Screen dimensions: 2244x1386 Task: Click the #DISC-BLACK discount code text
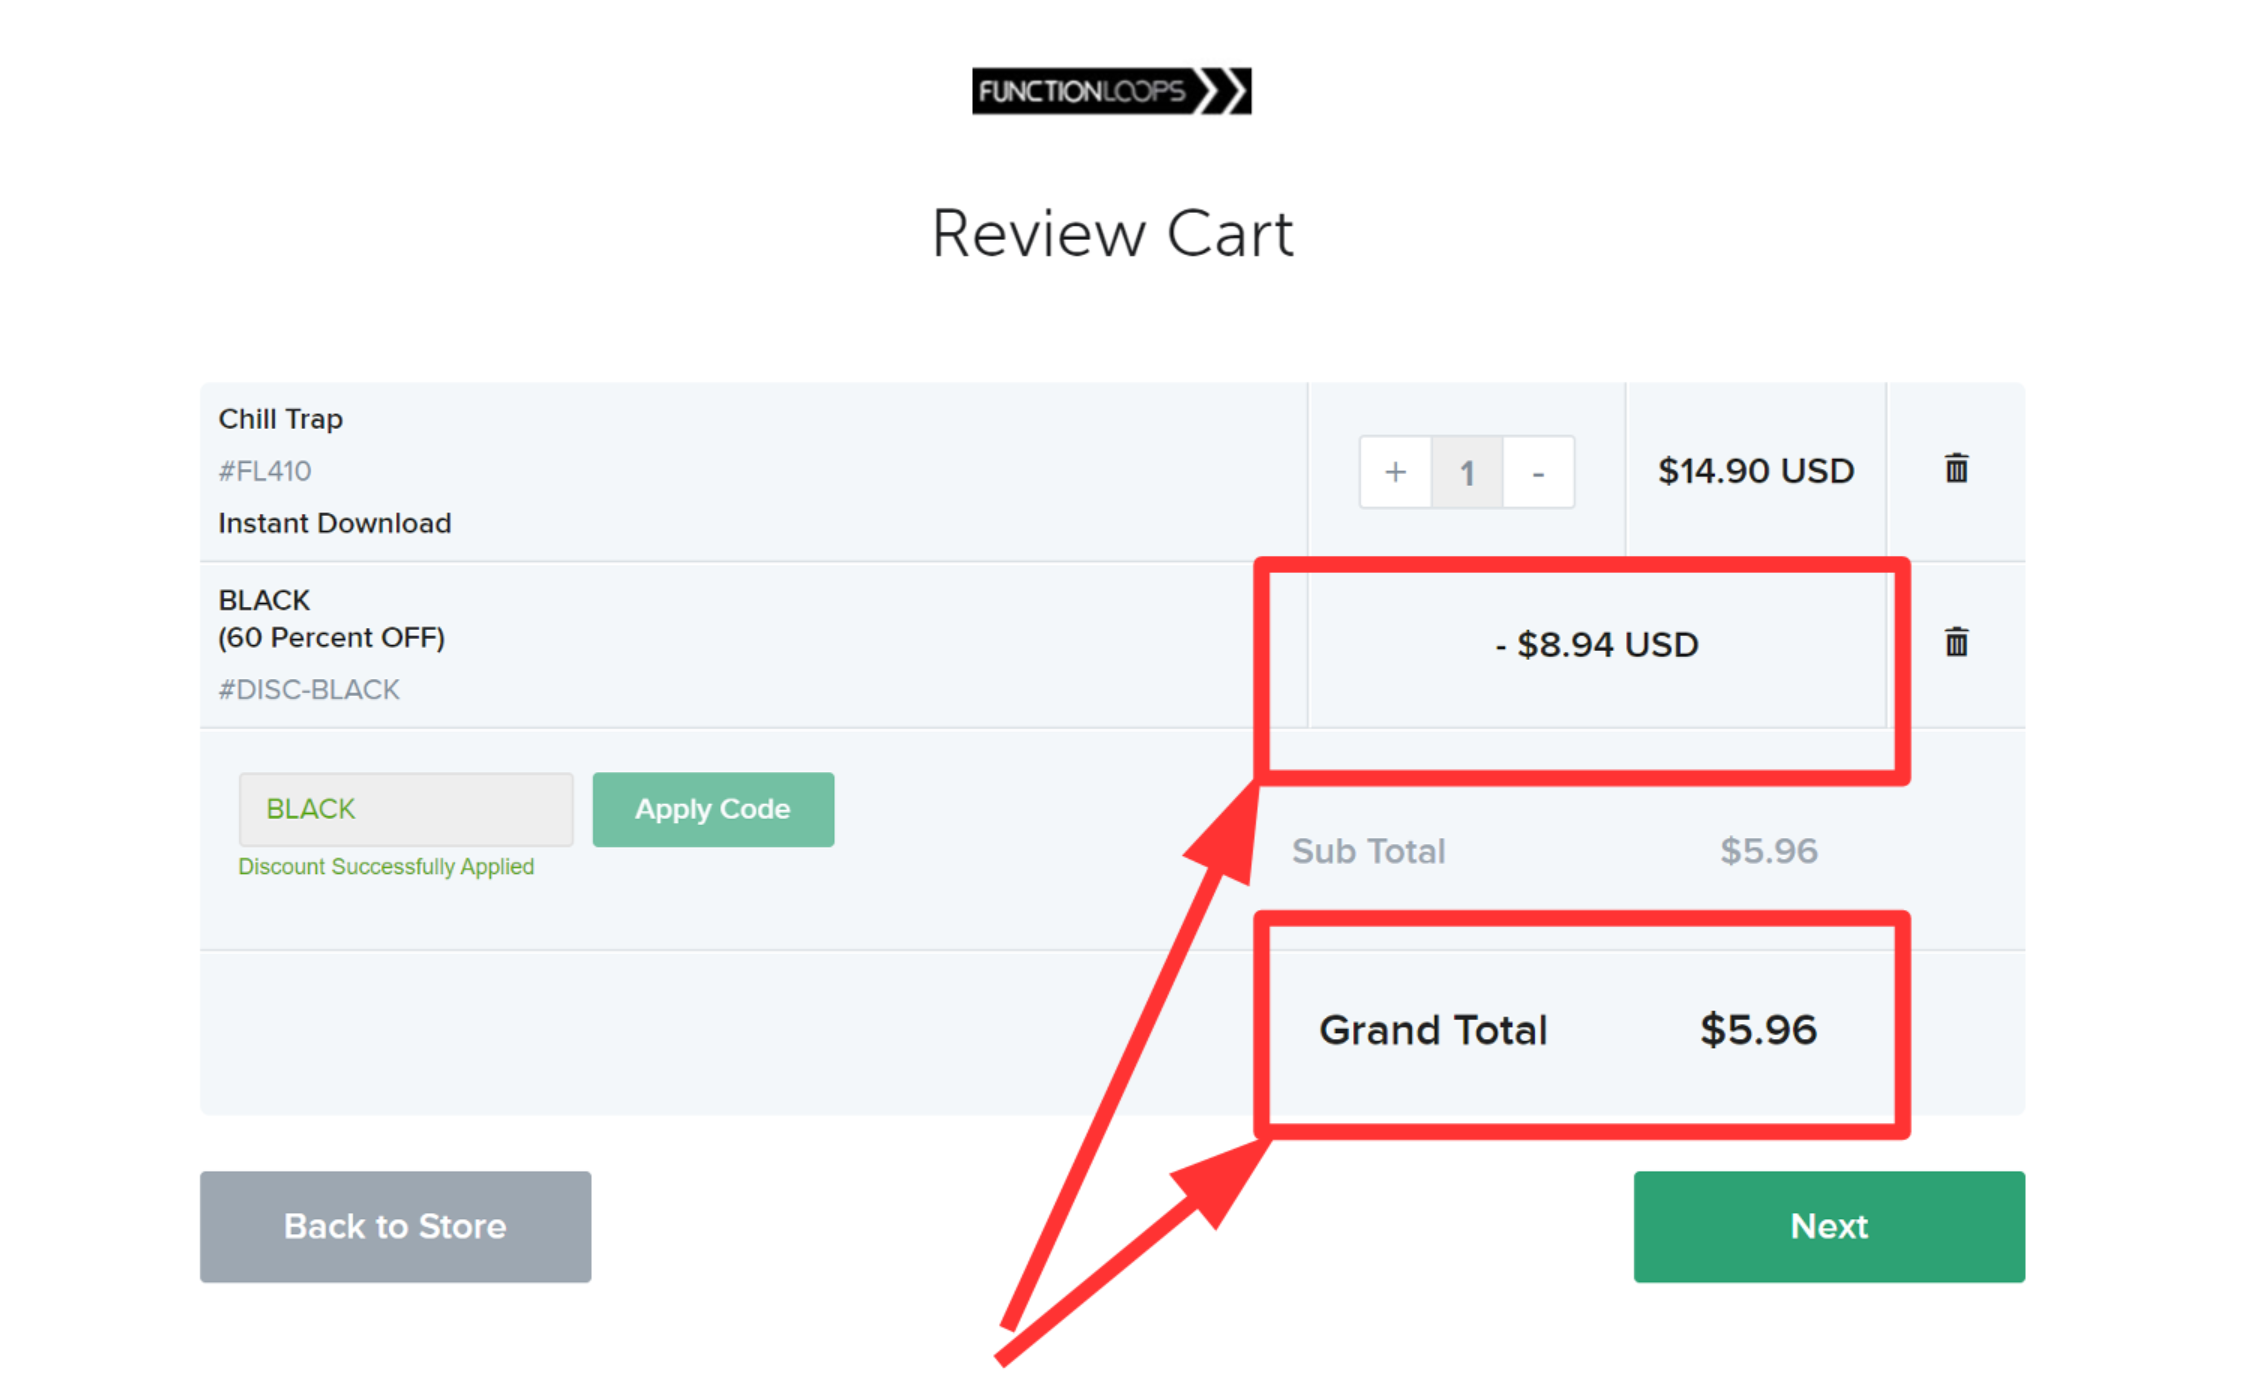[x=308, y=690]
